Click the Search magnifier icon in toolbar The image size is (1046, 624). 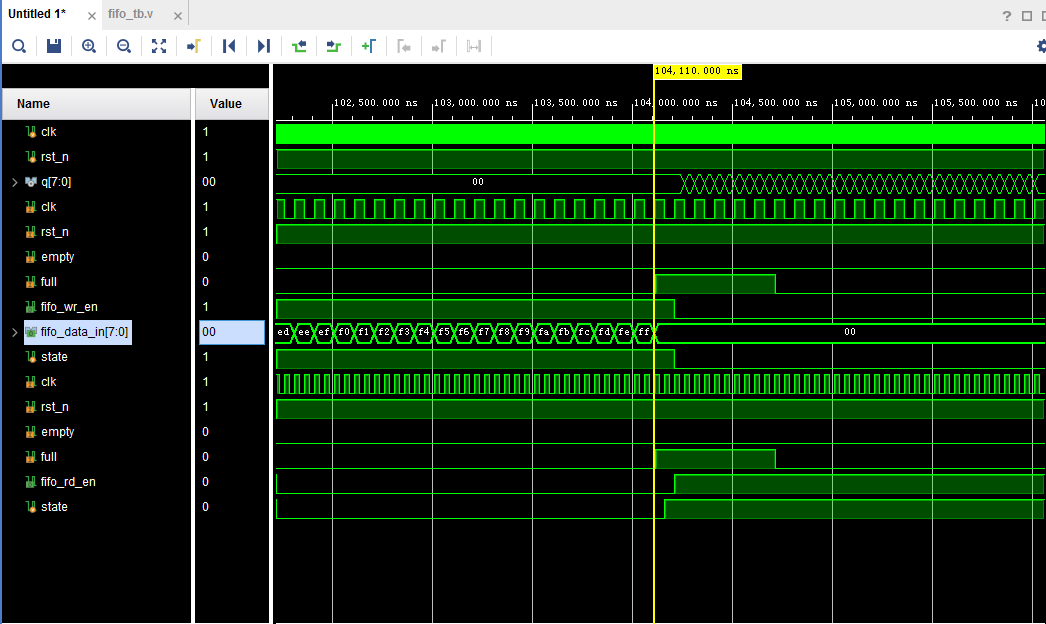pyautogui.click(x=18, y=46)
